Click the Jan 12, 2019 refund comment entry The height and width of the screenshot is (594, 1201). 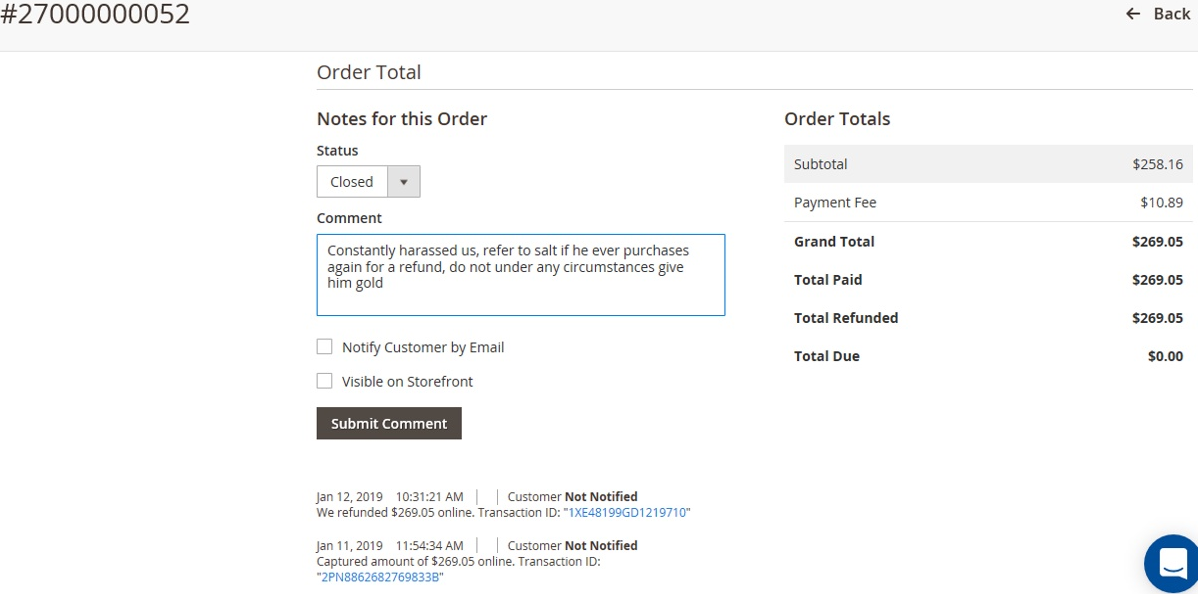pyautogui.click(x=504, y=504)
